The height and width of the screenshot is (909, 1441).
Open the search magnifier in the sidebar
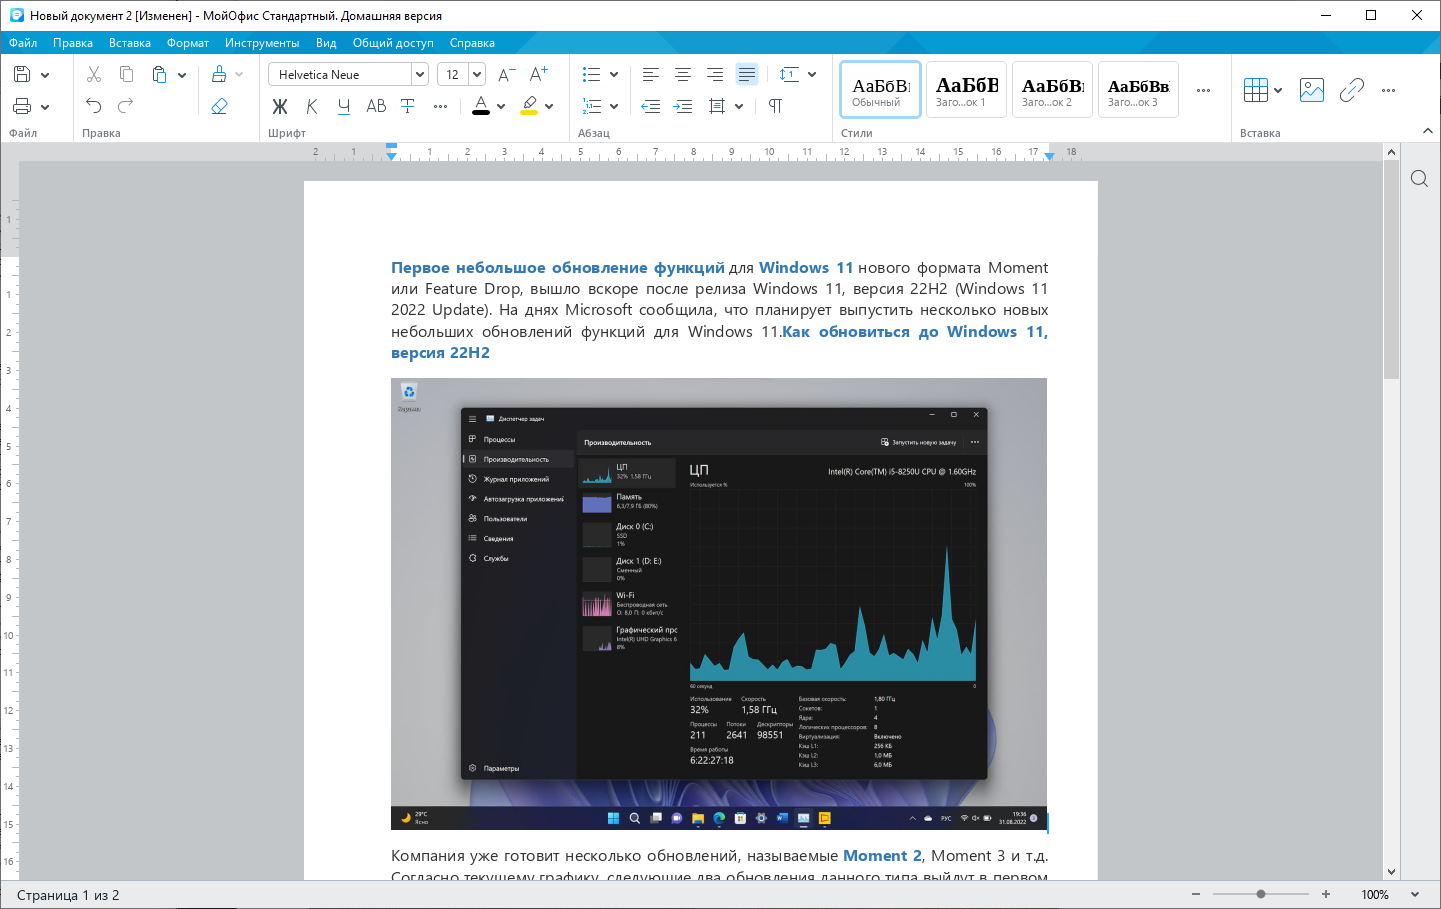pyautogui.click(x=1419, y=179)
